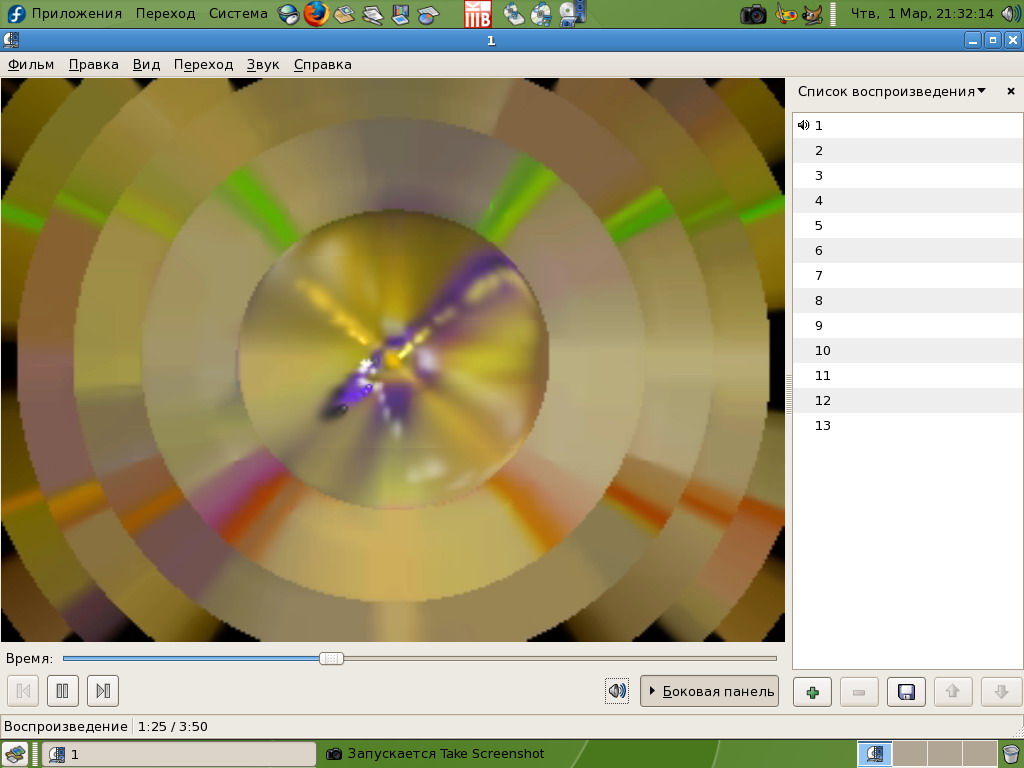Select track 4 in the playlist
This screenshot has width=1024, height=768.
[908, 200]
